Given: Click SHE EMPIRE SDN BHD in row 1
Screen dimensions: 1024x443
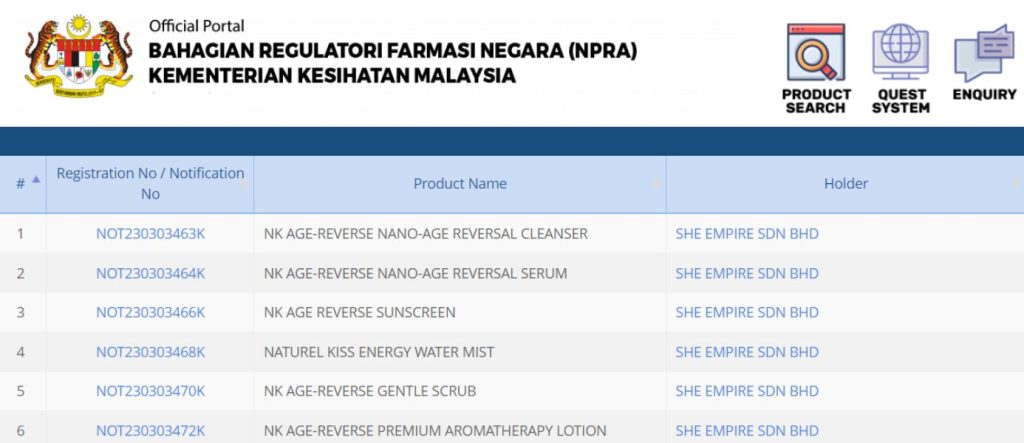Looking at the screenshot, I should [746, 234].
